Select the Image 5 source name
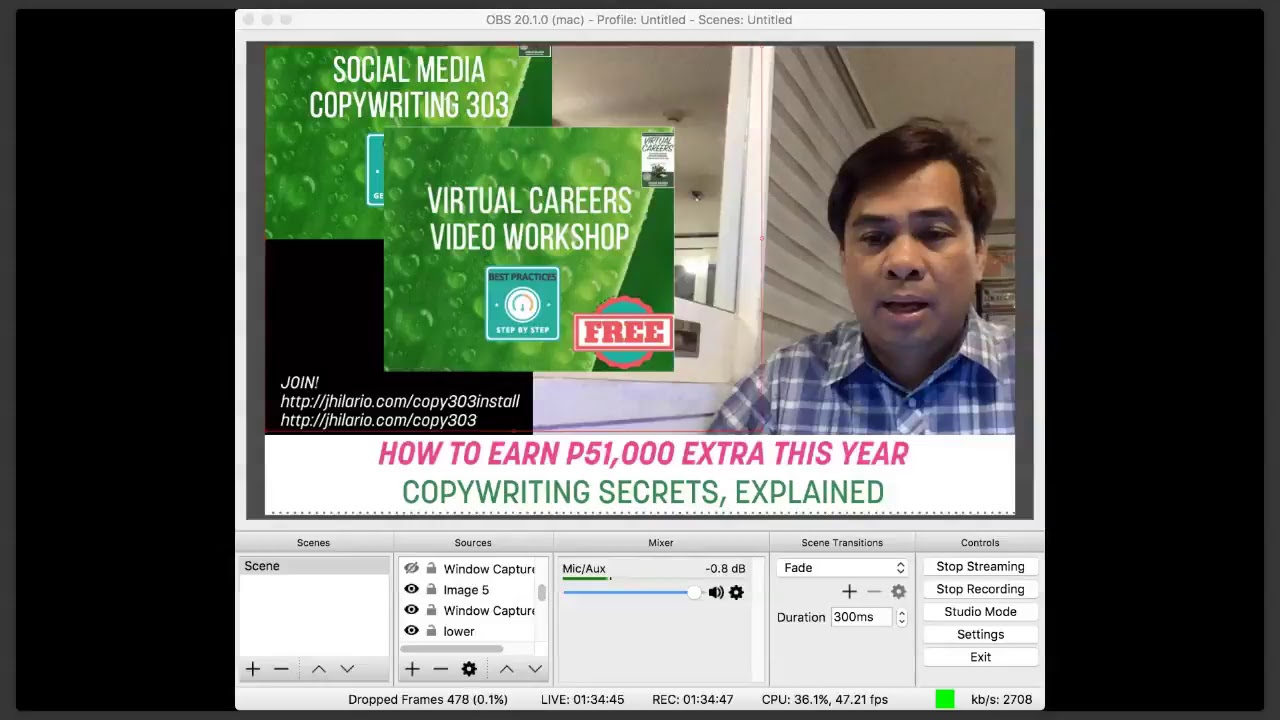Screen dimensions: 1280x720 point(466,590)
